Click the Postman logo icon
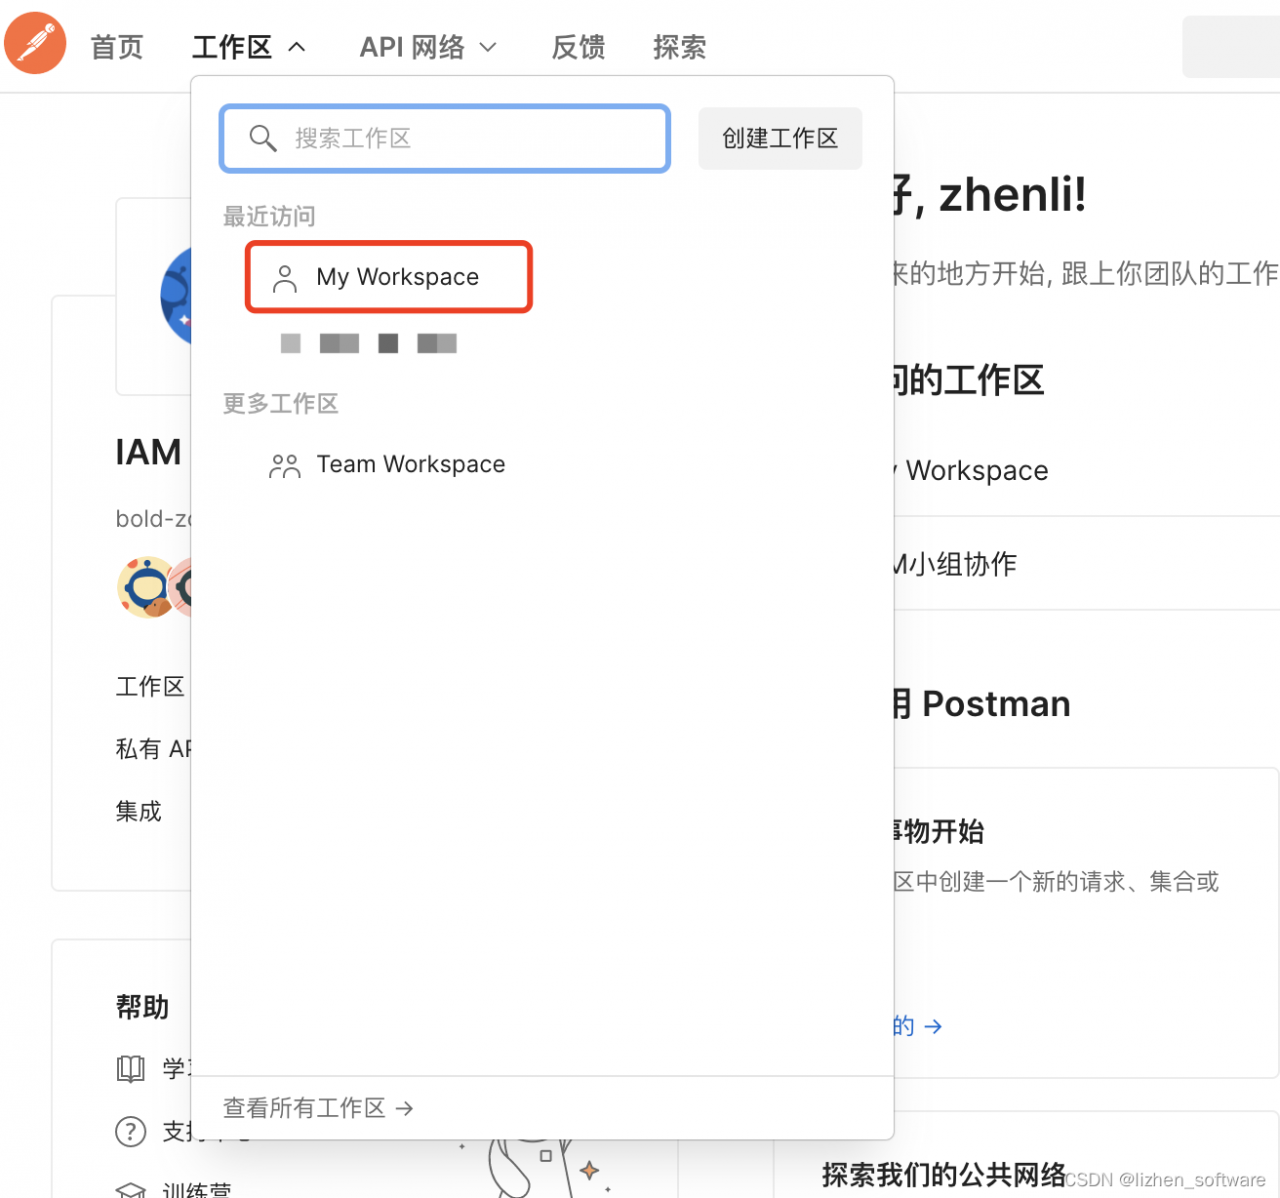This screenshot has height=1198, width=1280. (35, 44)
